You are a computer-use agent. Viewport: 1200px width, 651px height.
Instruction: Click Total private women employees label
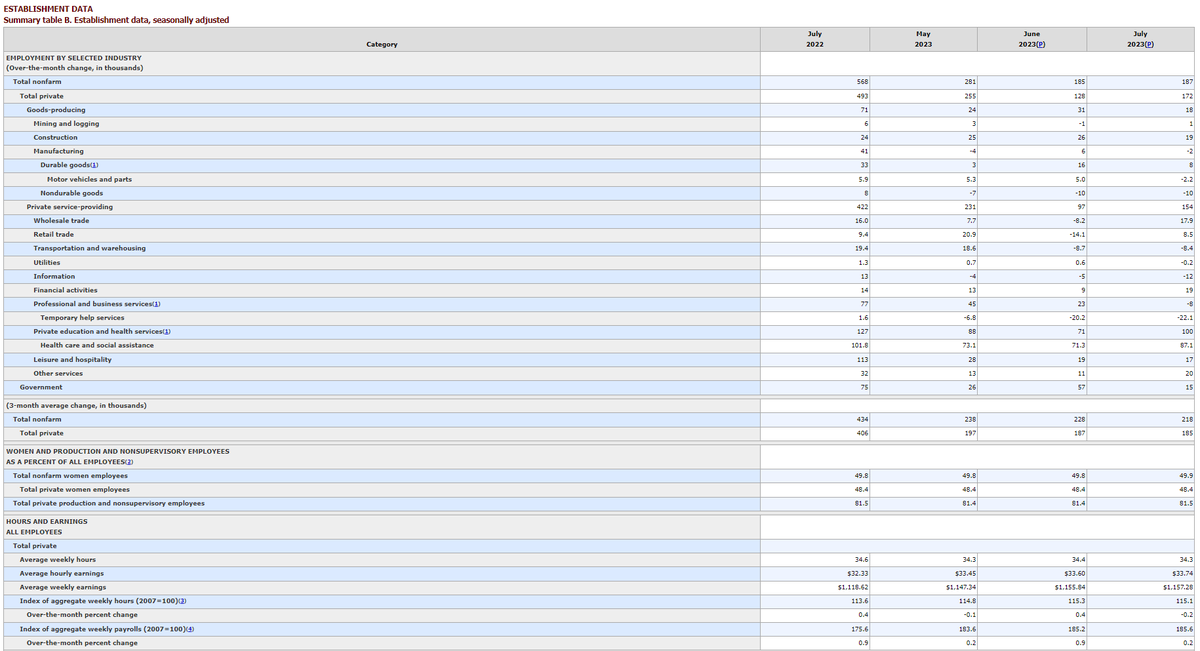tap(74, 490)
